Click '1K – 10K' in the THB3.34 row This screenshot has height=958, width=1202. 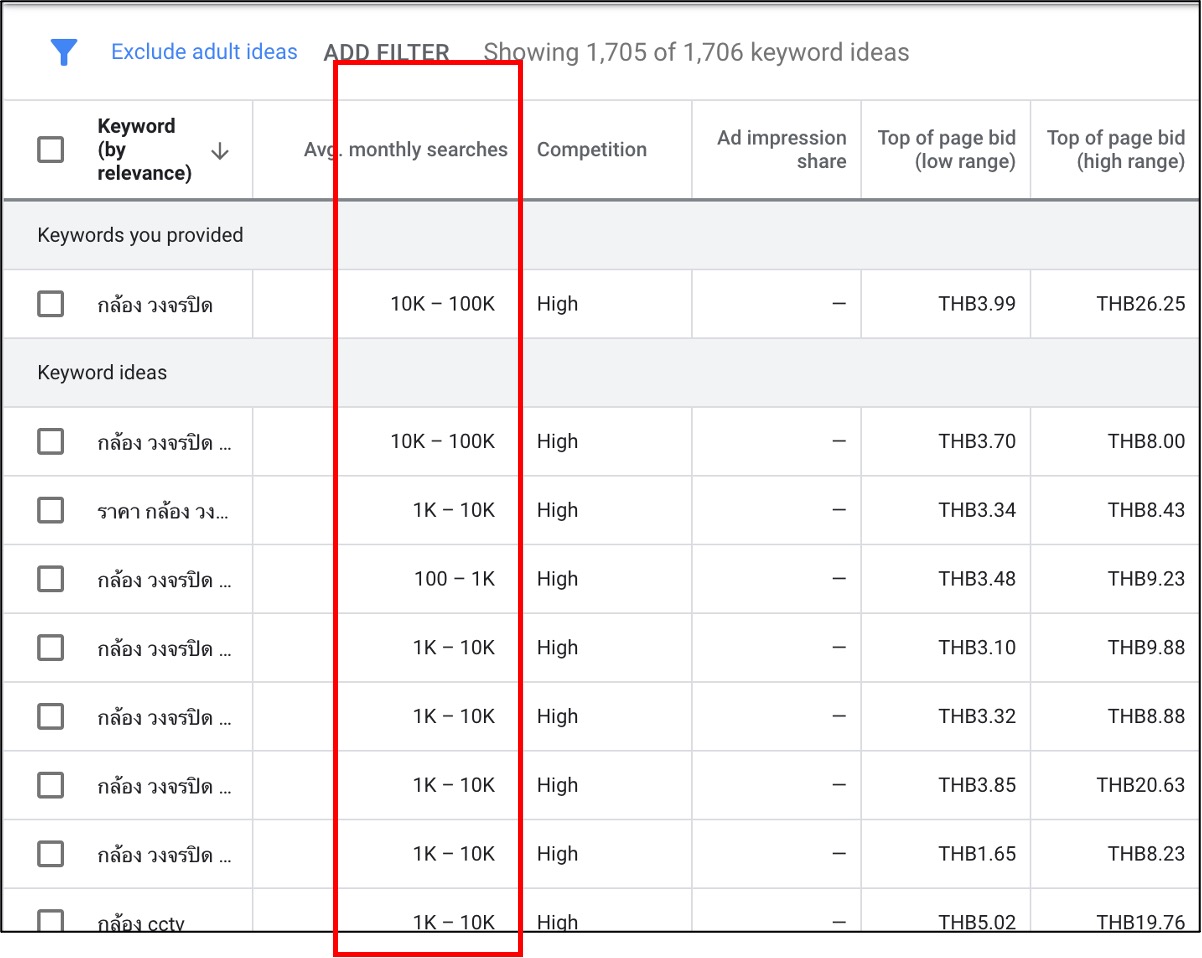coord(454,510)
